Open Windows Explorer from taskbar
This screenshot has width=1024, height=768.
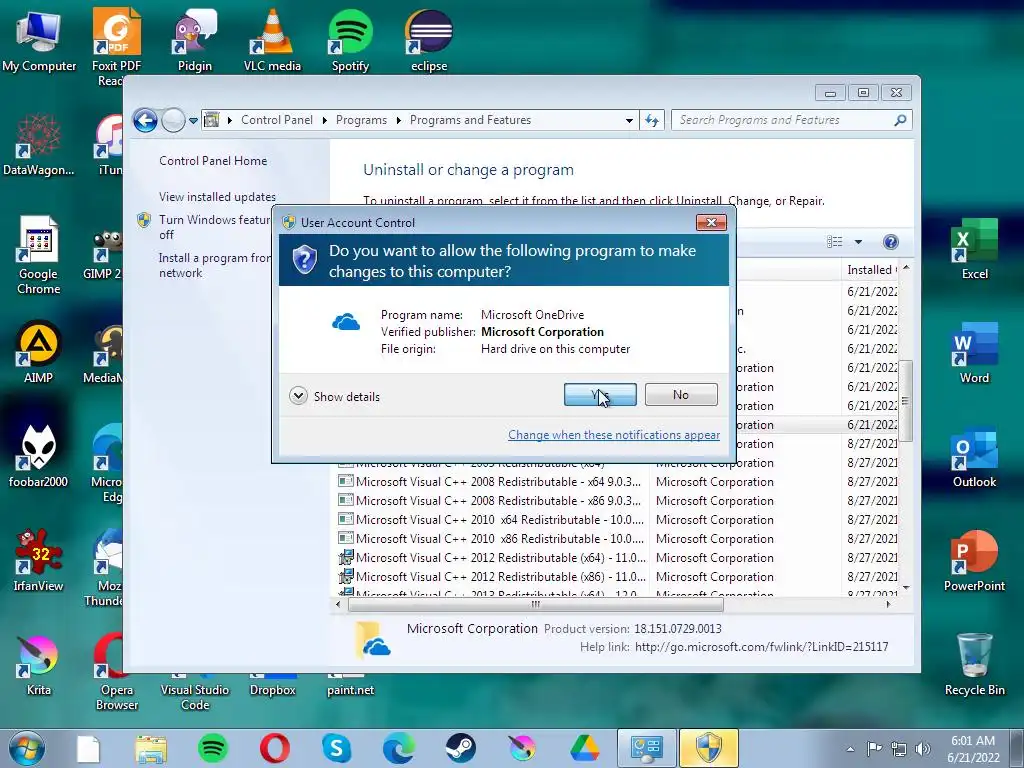pyautogui.click(x=151, y=748)
